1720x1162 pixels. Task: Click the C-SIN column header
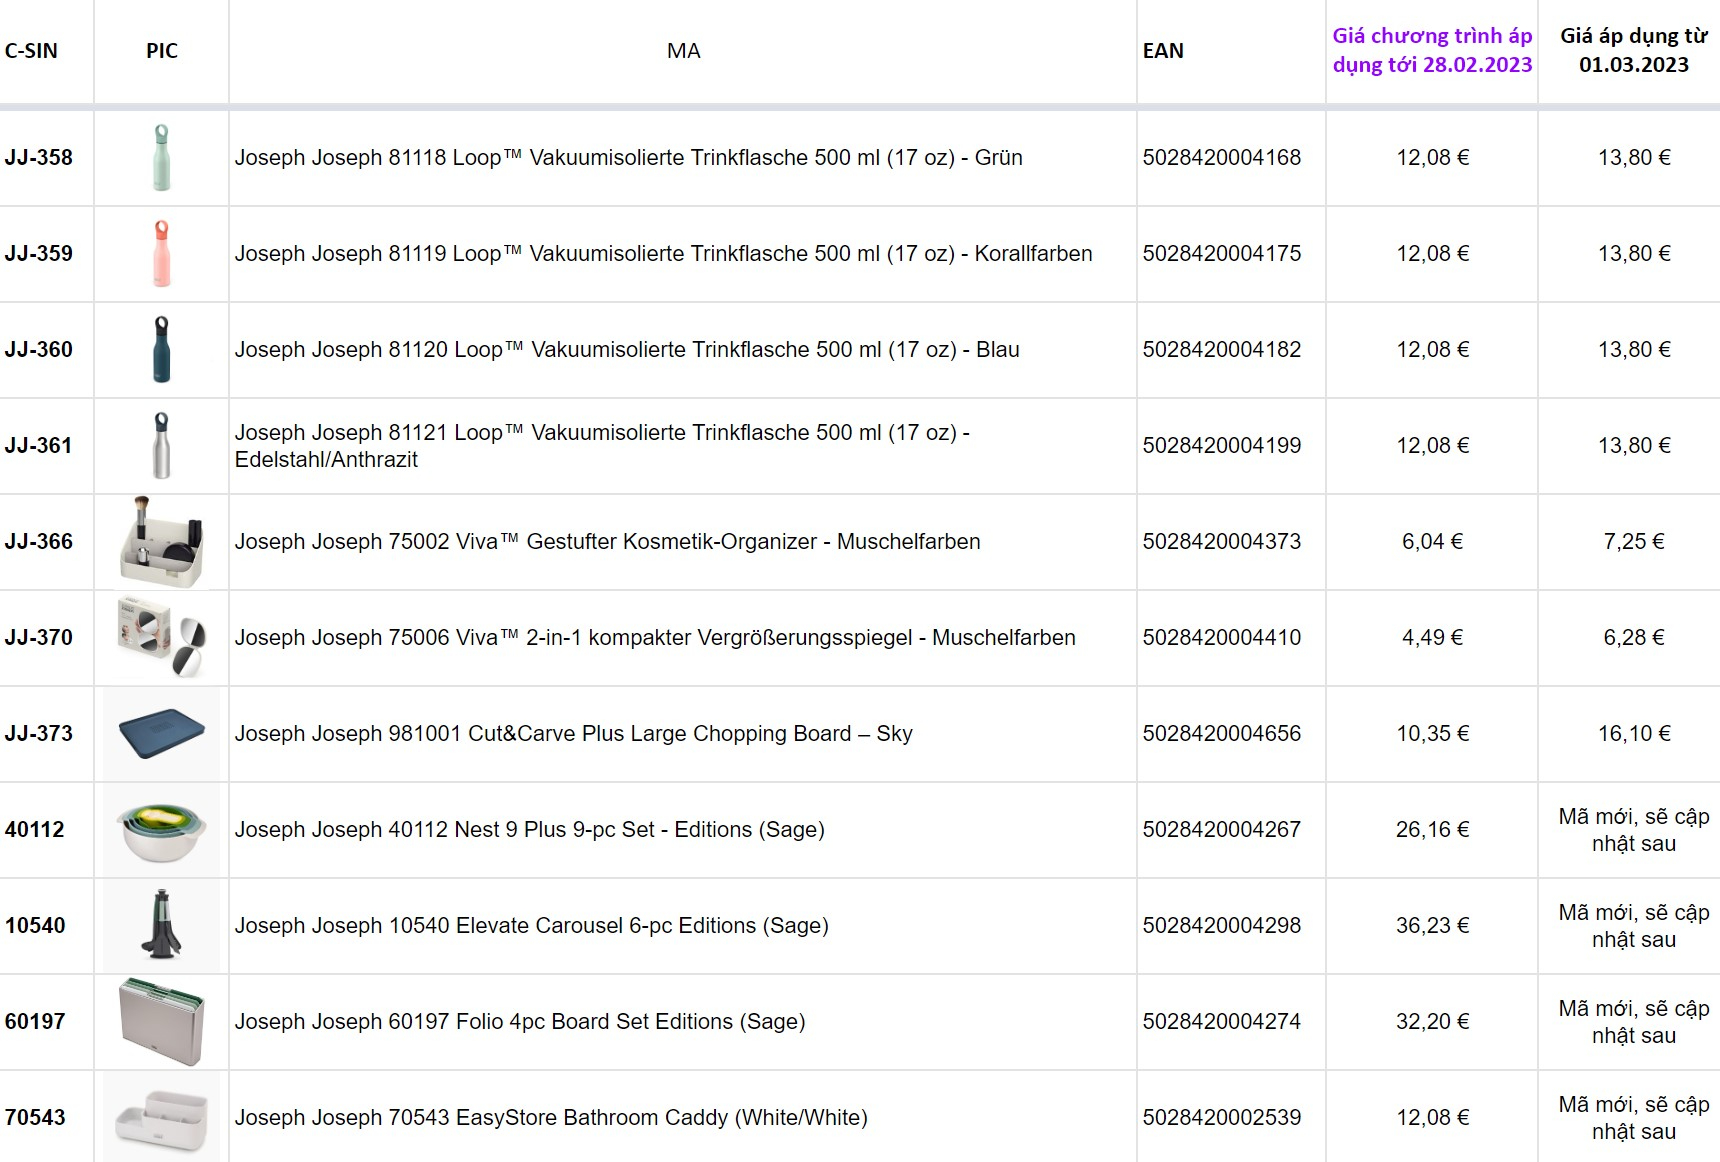(31, 51)
